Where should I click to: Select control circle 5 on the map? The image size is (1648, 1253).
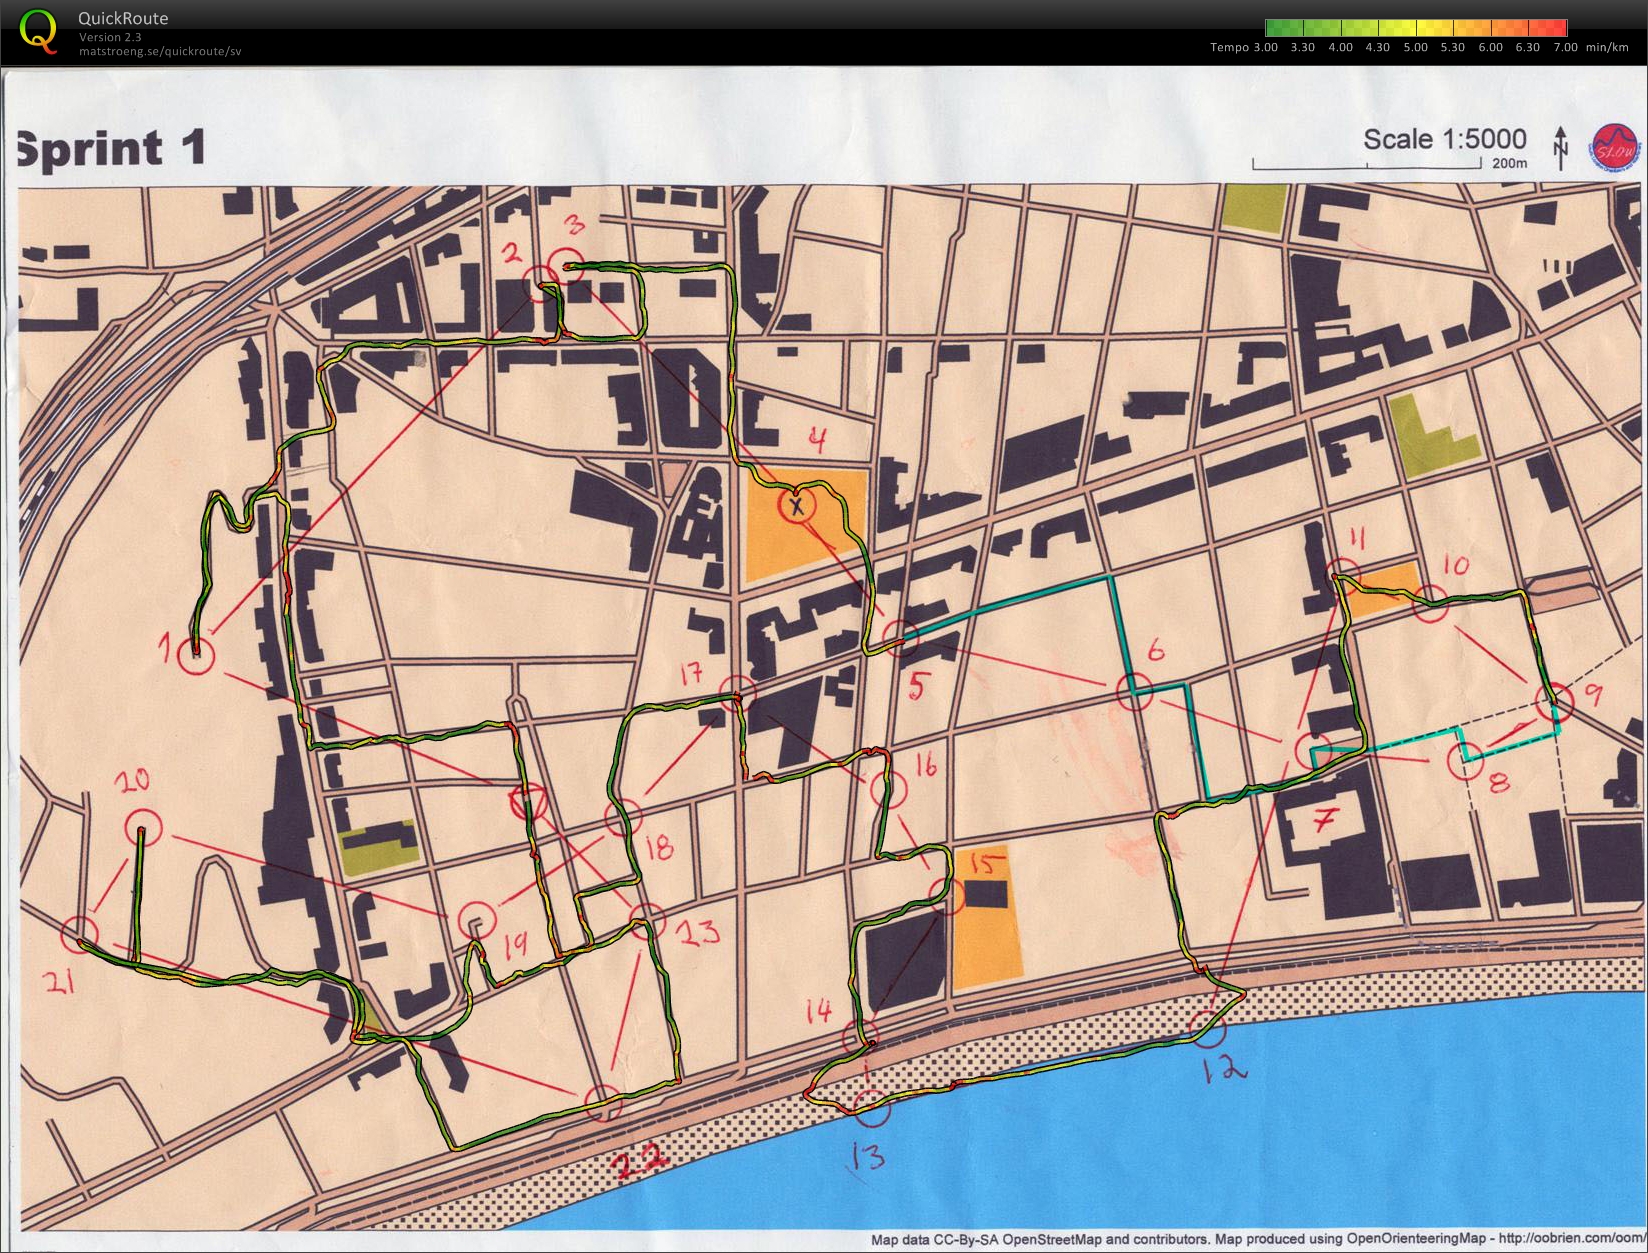tap(902, 637)
